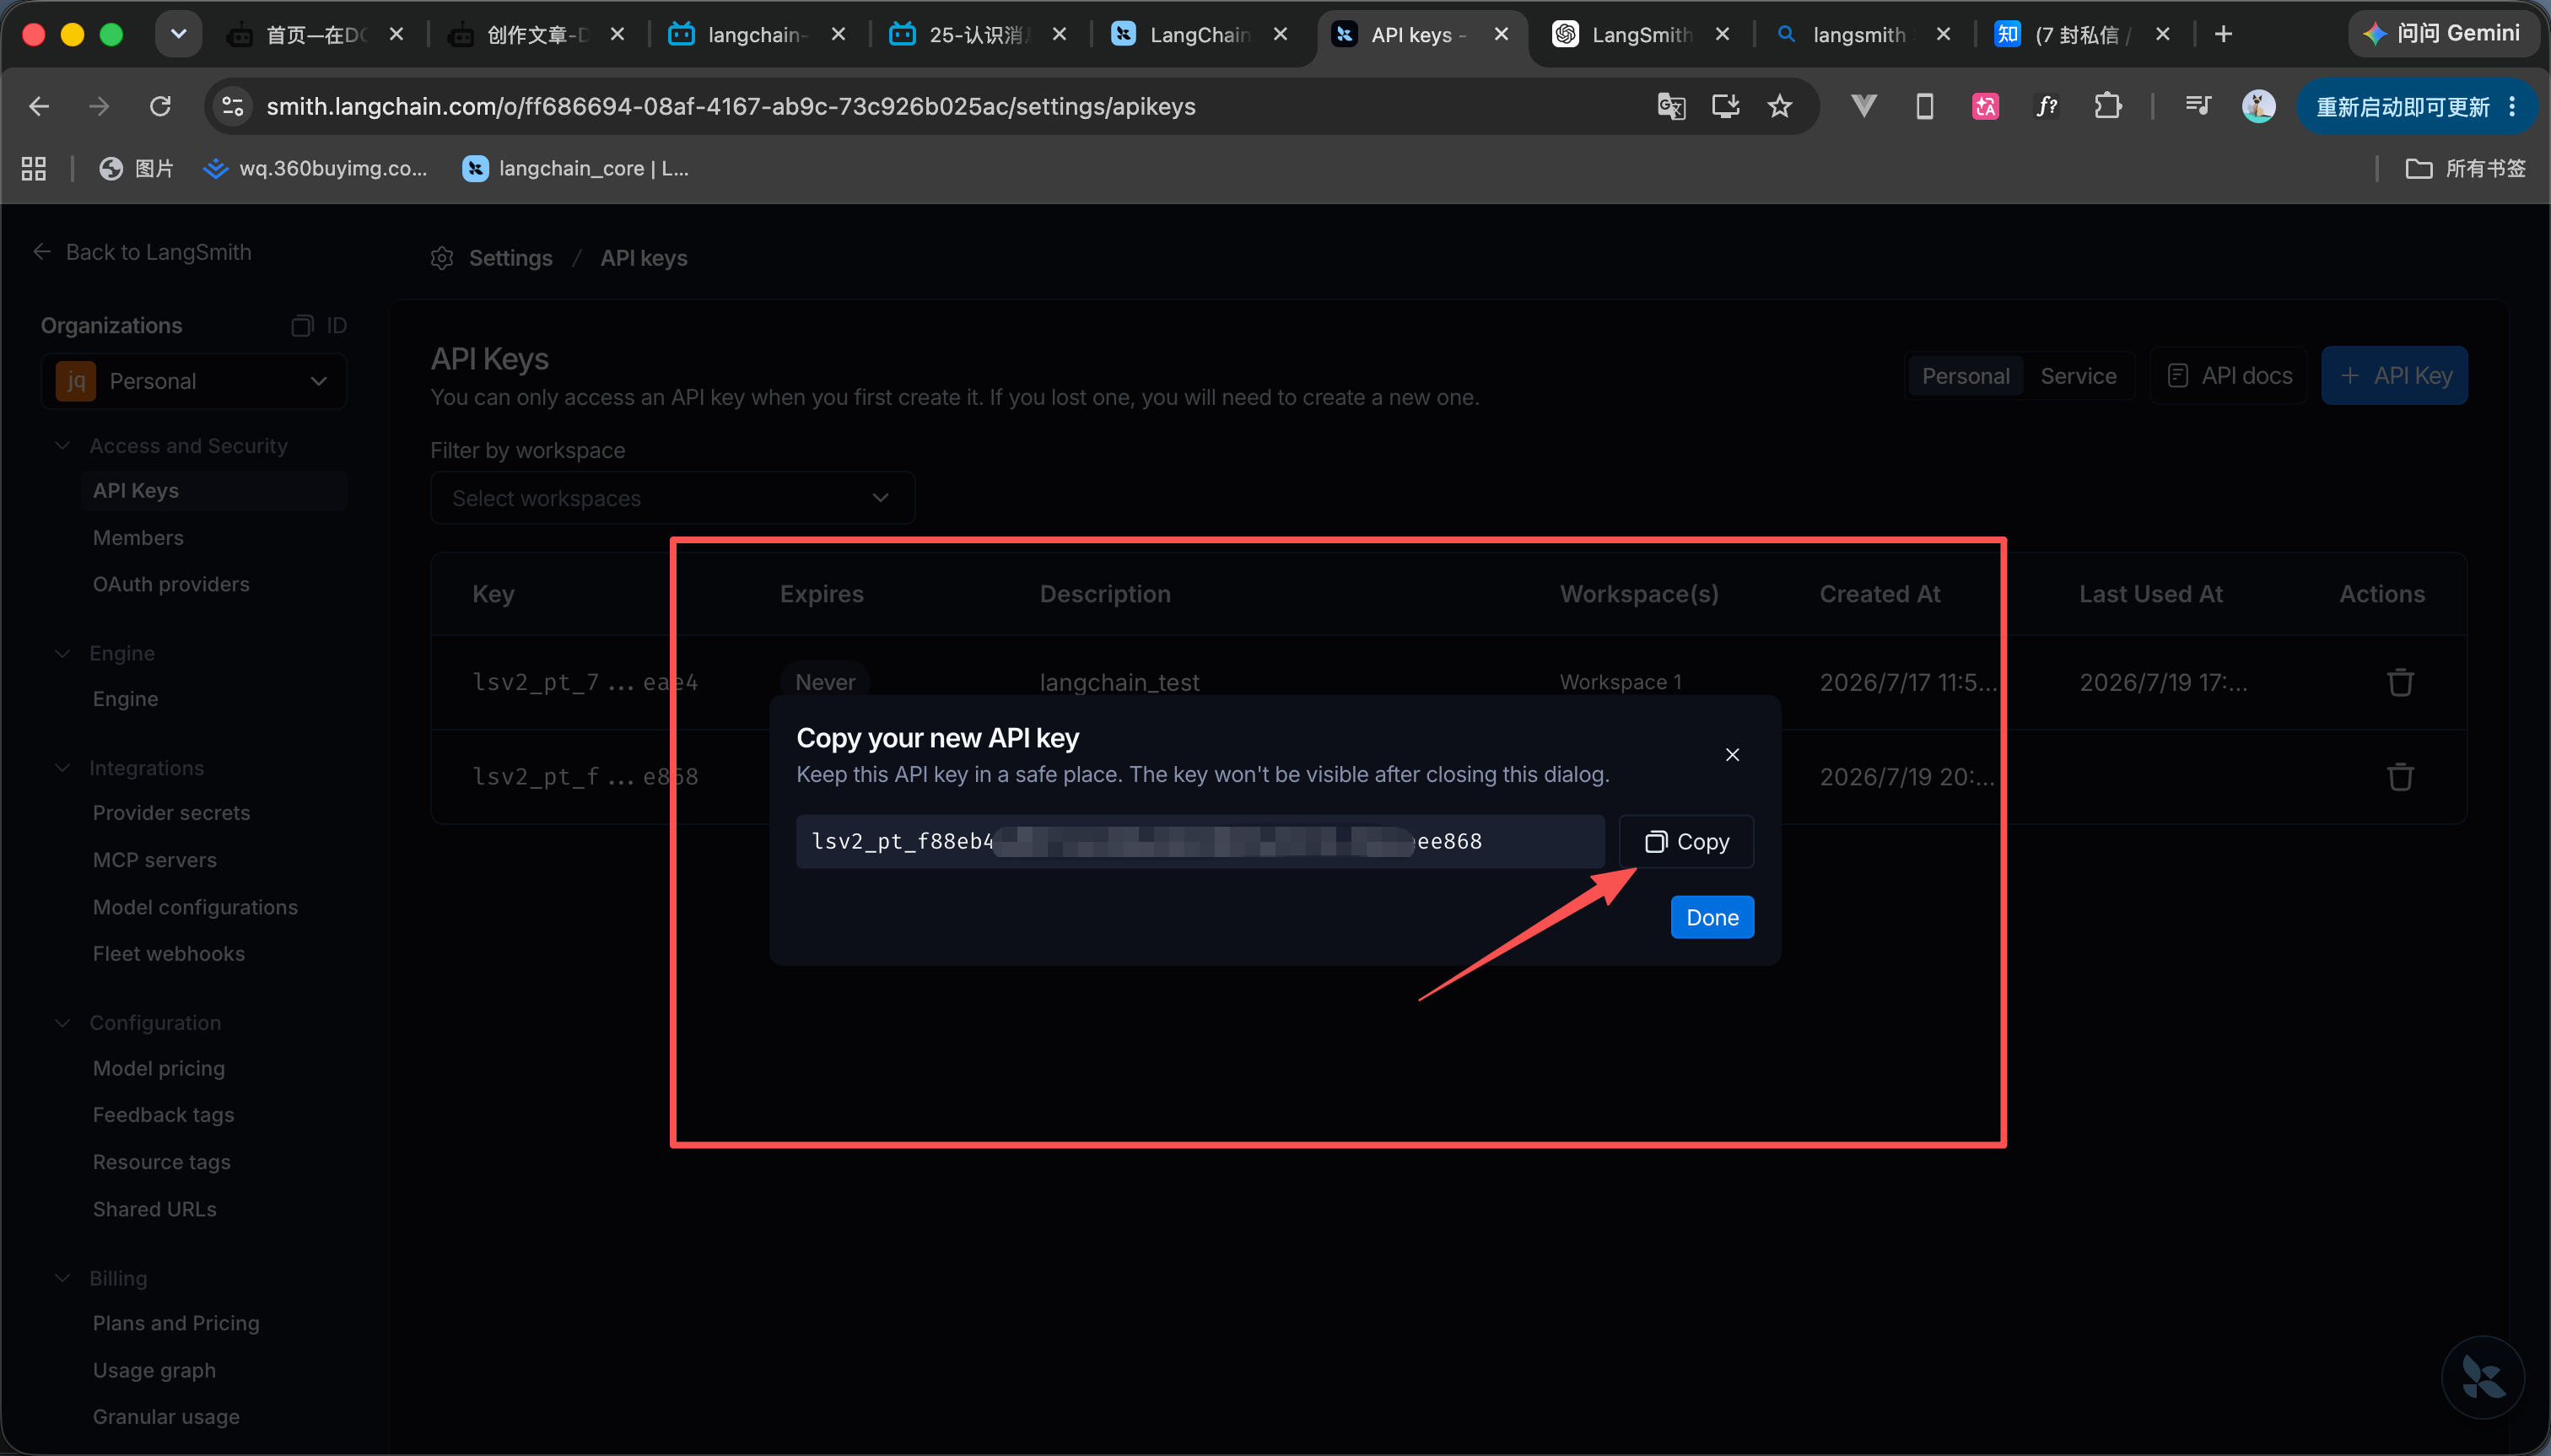The width and height of the screenshot is (2551, 1456).
Task: Collapse the Access and Security section
Action: coord(63,446)
